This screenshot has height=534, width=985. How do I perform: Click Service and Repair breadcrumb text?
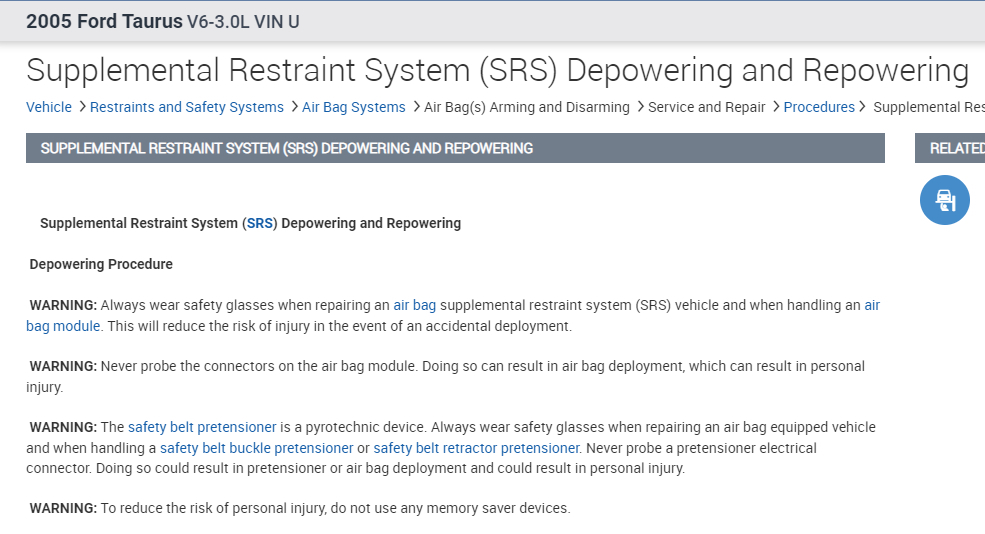(x=707, y=107)
